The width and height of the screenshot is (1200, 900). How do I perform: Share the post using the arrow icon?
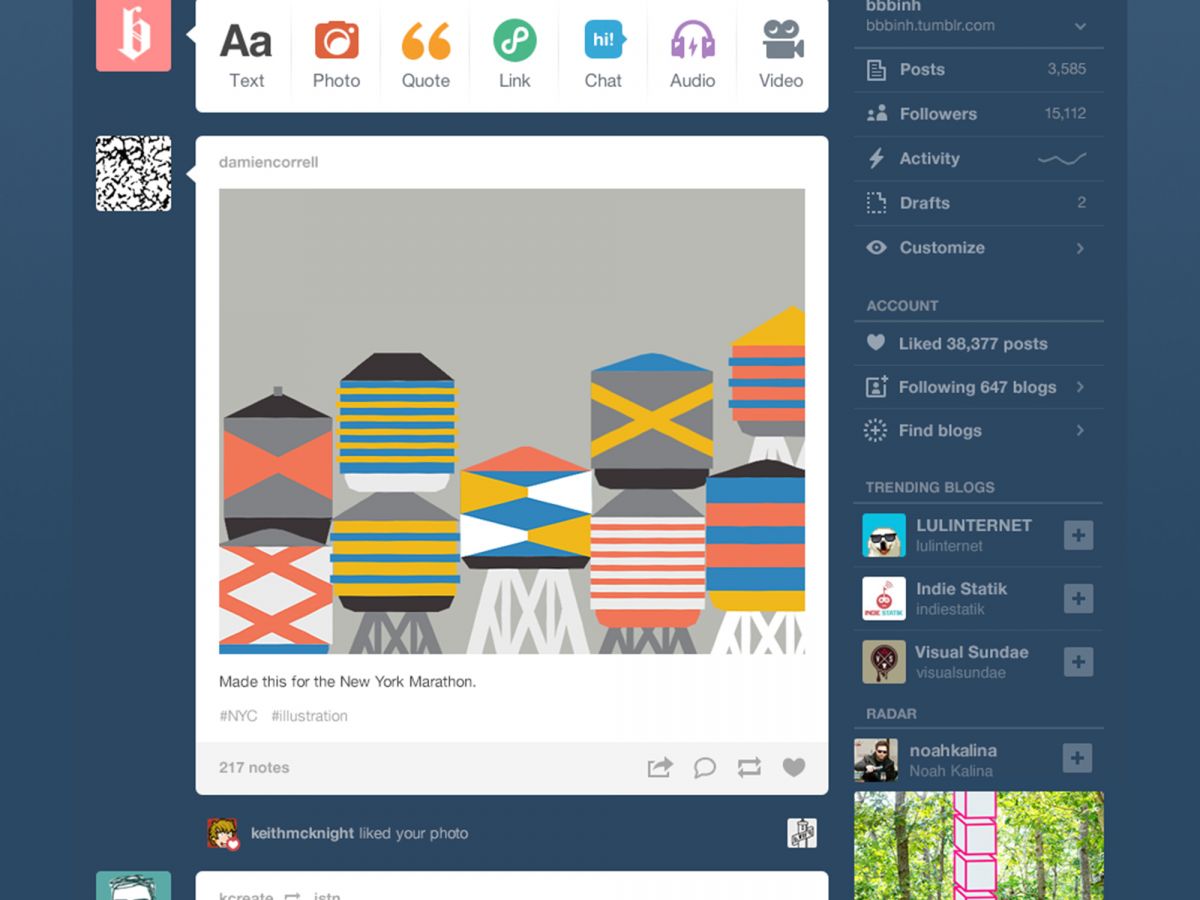(x=660, y=767)
